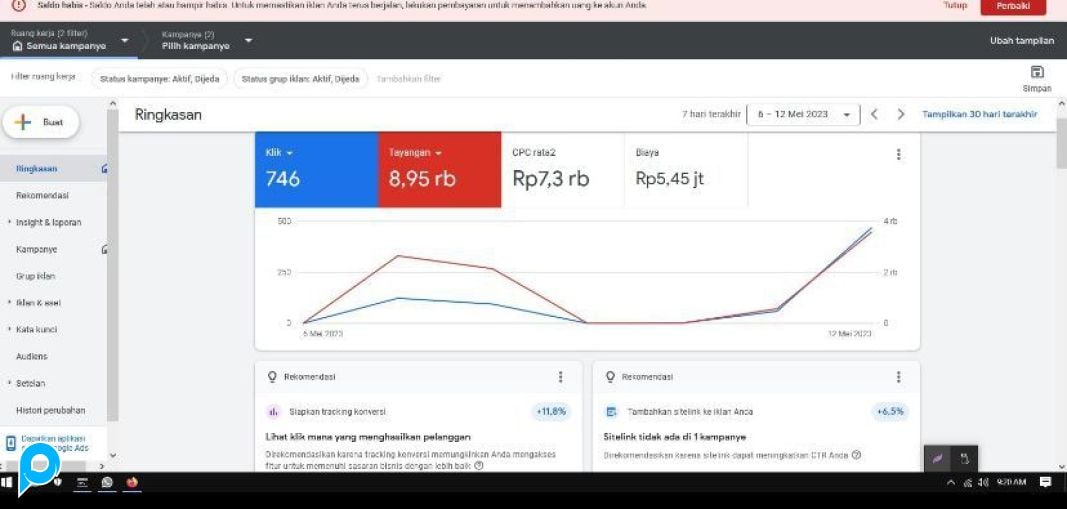Image resolution: width=1067 pixels, height=509 pixels.
Task: Select Rekomendasi in the sidebar
Action: (42, 195)
